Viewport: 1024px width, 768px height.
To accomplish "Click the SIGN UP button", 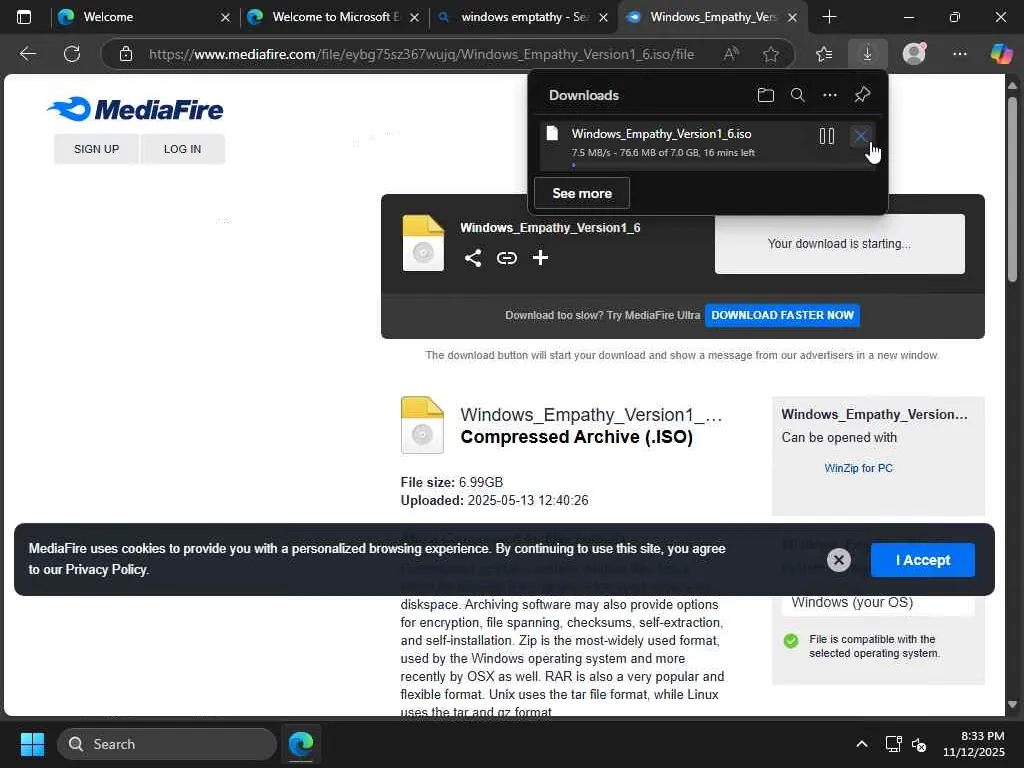I will coord(97,149).
